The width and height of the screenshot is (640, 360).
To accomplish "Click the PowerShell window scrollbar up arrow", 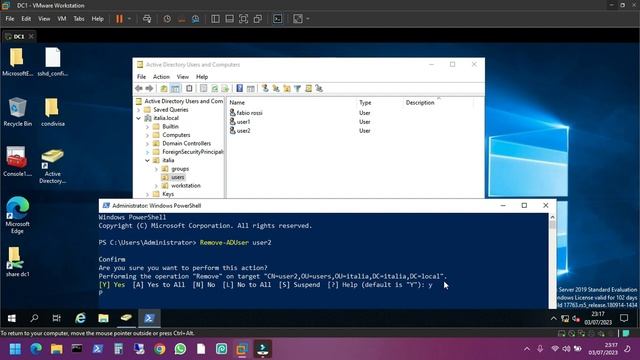I will tap(552, 217).
